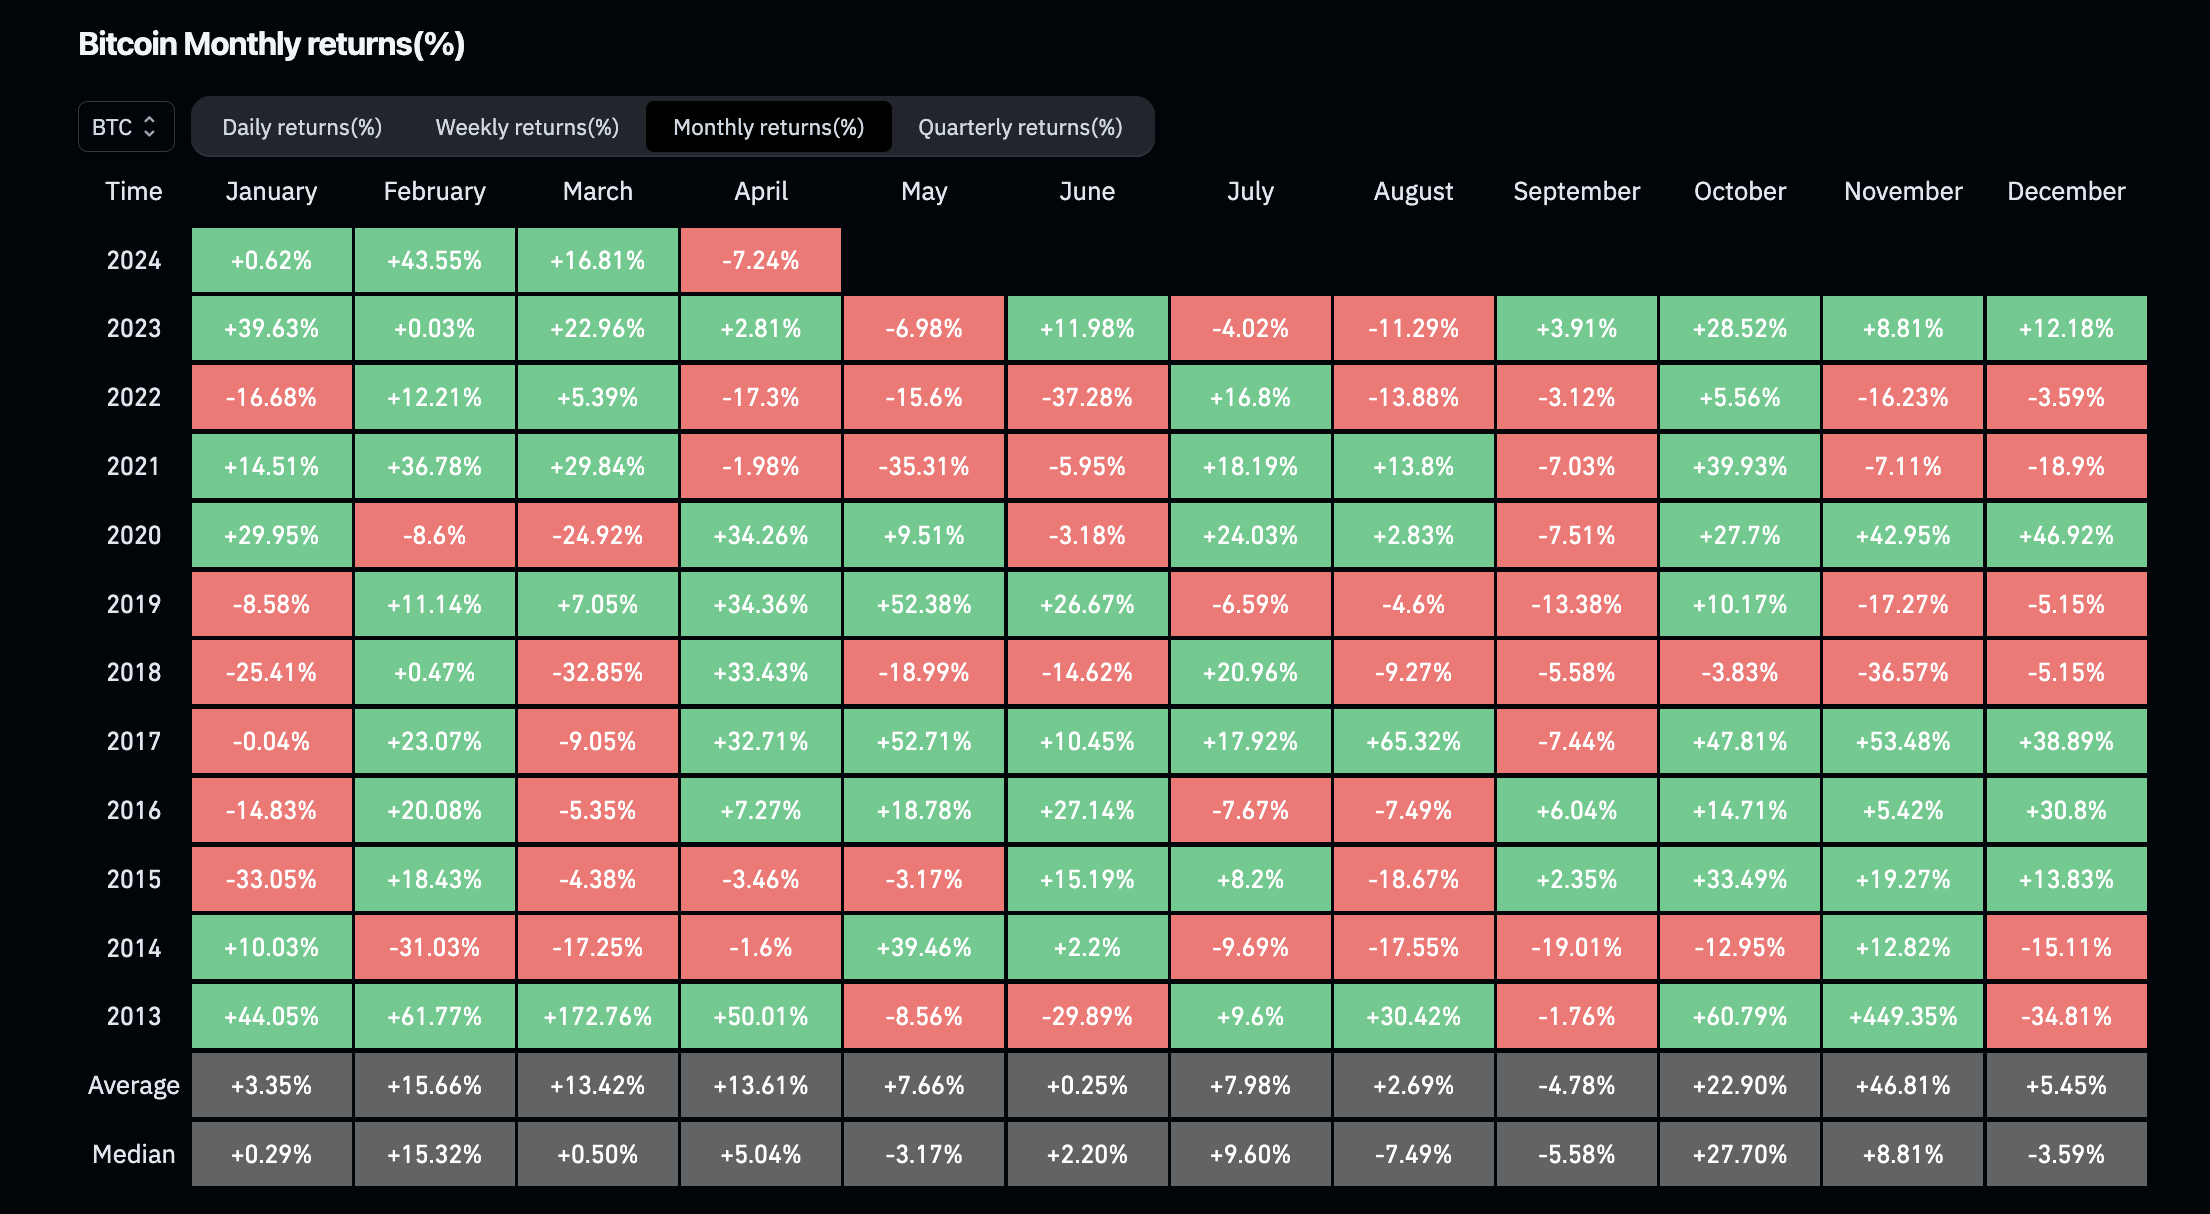The image size is (2210, 1214).
Task: Select the February column header
Action: [x=435, y=191]
